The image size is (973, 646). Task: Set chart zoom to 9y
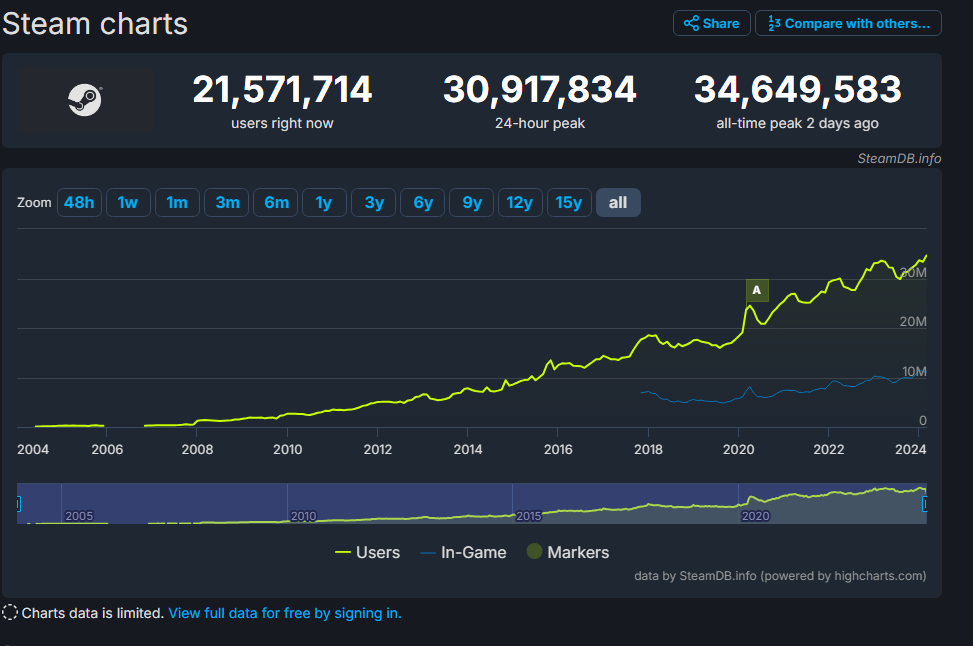click(472, 202)
